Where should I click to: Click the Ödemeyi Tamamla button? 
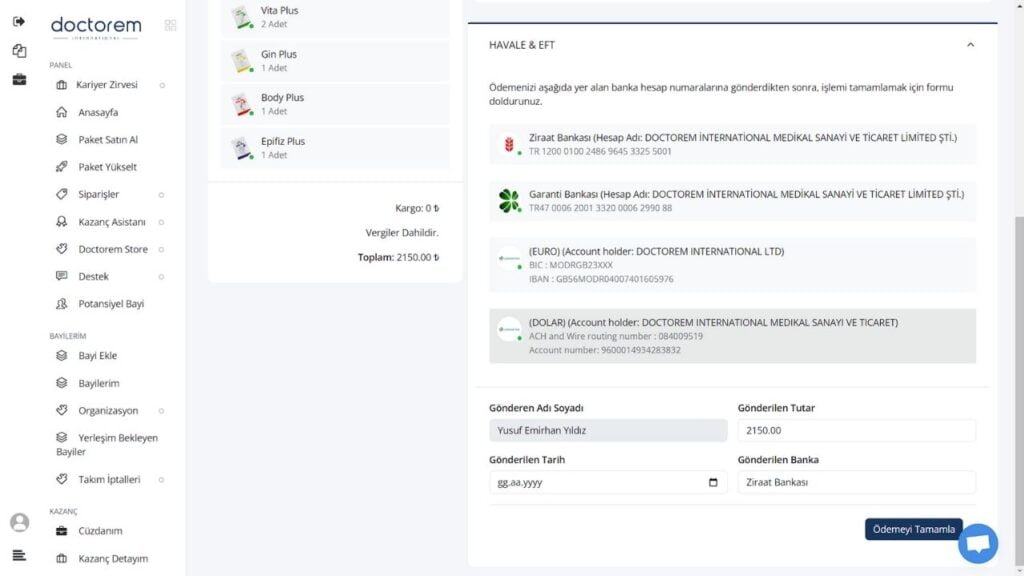(x=913, y=529)
